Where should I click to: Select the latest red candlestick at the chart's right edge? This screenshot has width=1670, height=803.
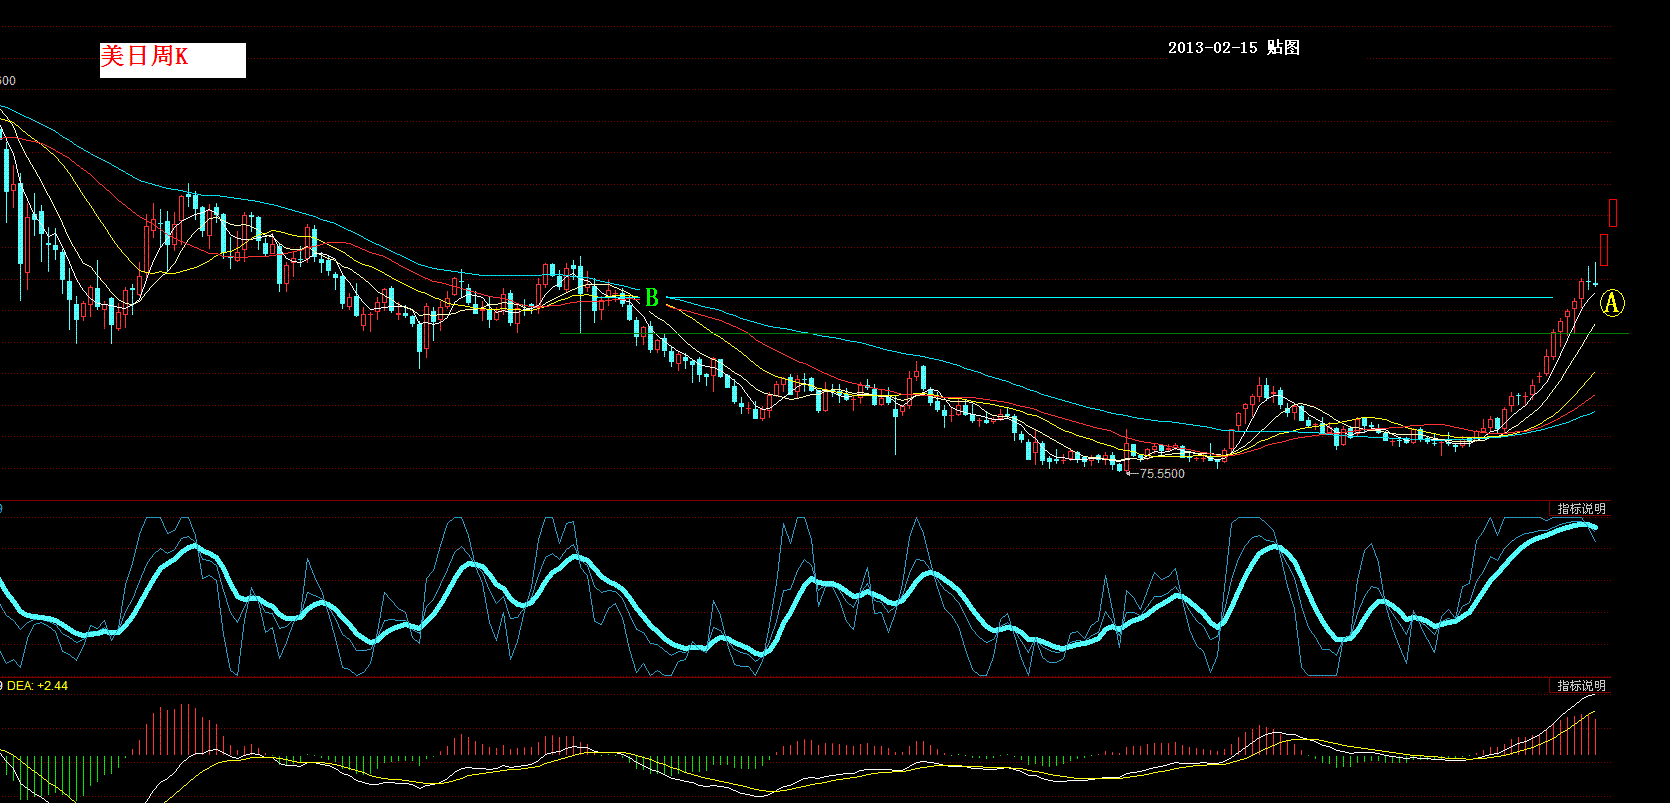point(1613,212)
